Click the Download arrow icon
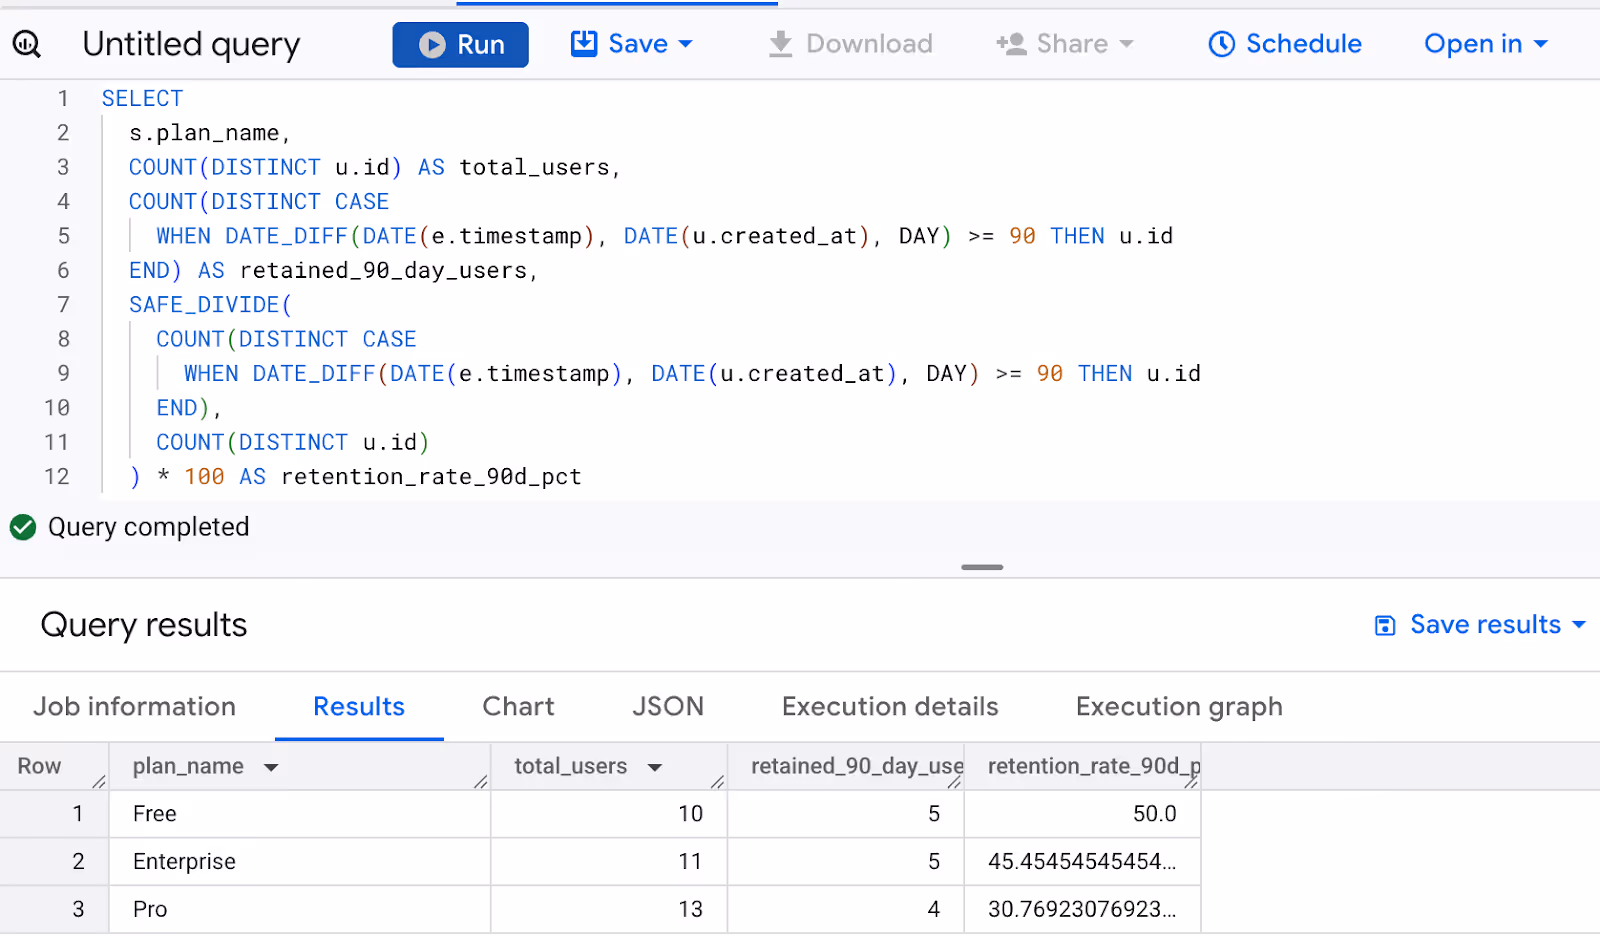The width and height of the screenshot is (1600, 936). (781, 44)
